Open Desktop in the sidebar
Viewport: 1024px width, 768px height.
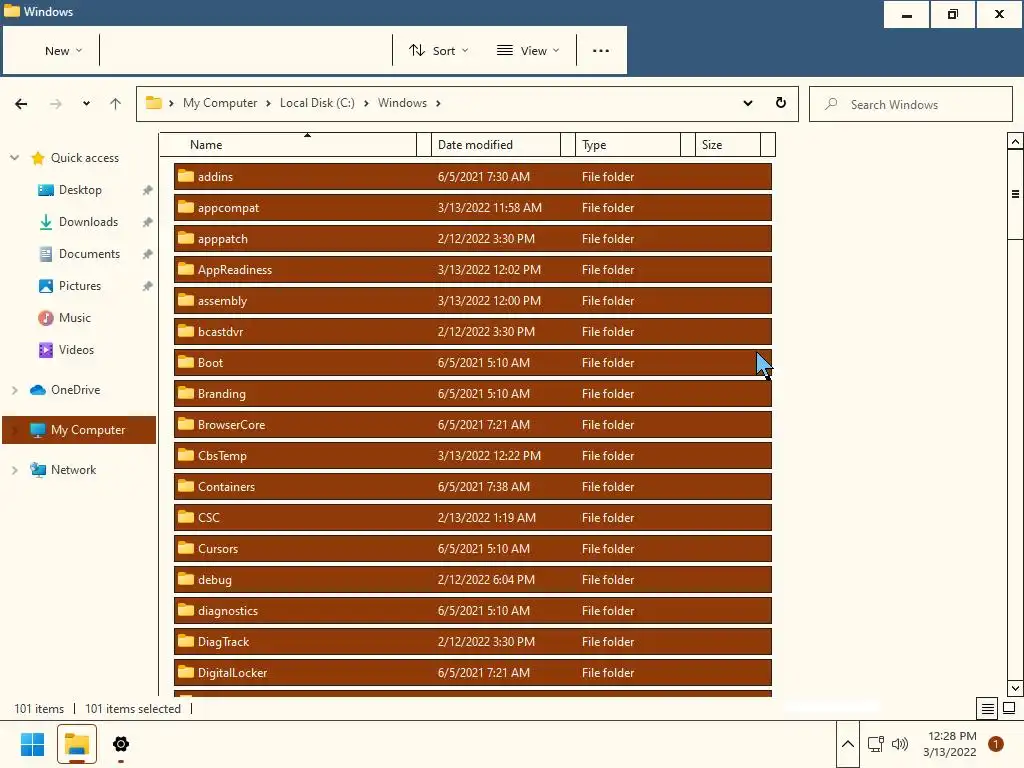tap(80, 189)
